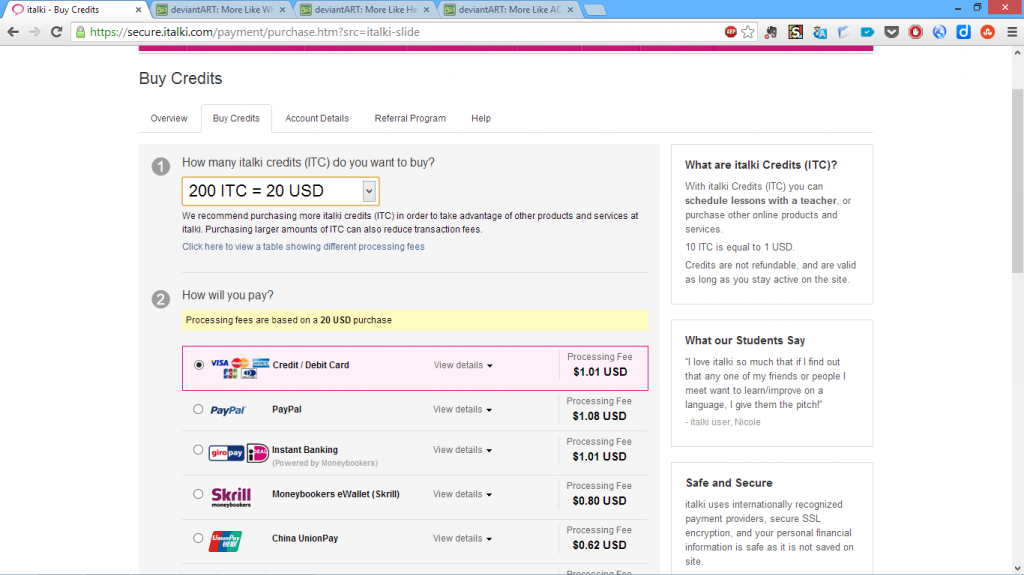Screen dimensions: 1024x575
Task: Click the "What our Students Say" heading
Action: pyautogui.click(x=745, y=340)
